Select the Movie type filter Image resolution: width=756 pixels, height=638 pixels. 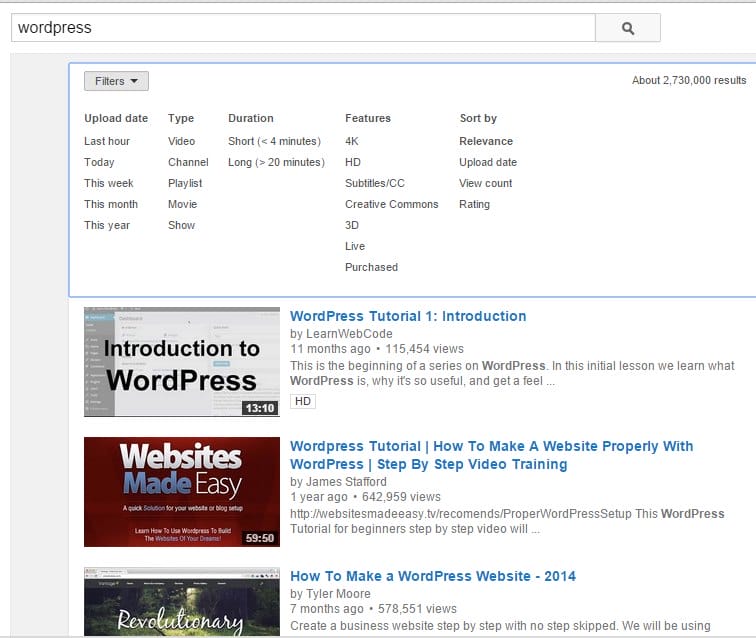pyautogui.click(x=182, y=204)
